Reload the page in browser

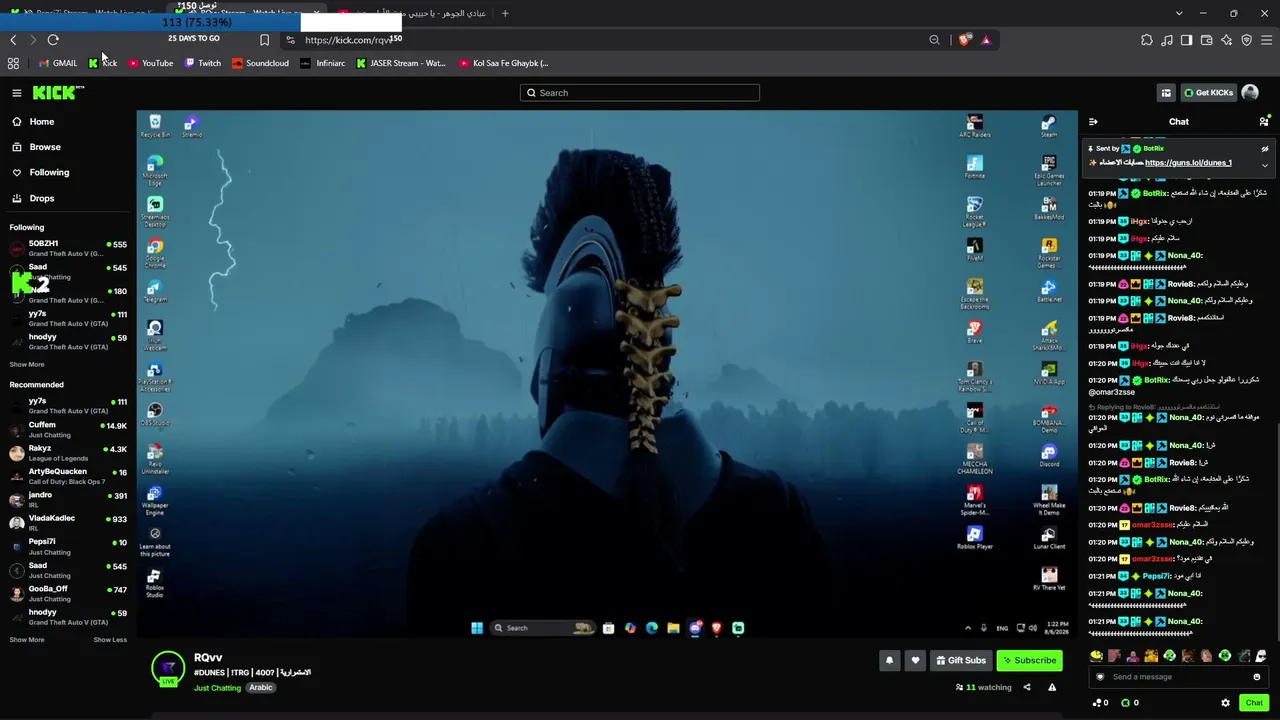[53, 40]
